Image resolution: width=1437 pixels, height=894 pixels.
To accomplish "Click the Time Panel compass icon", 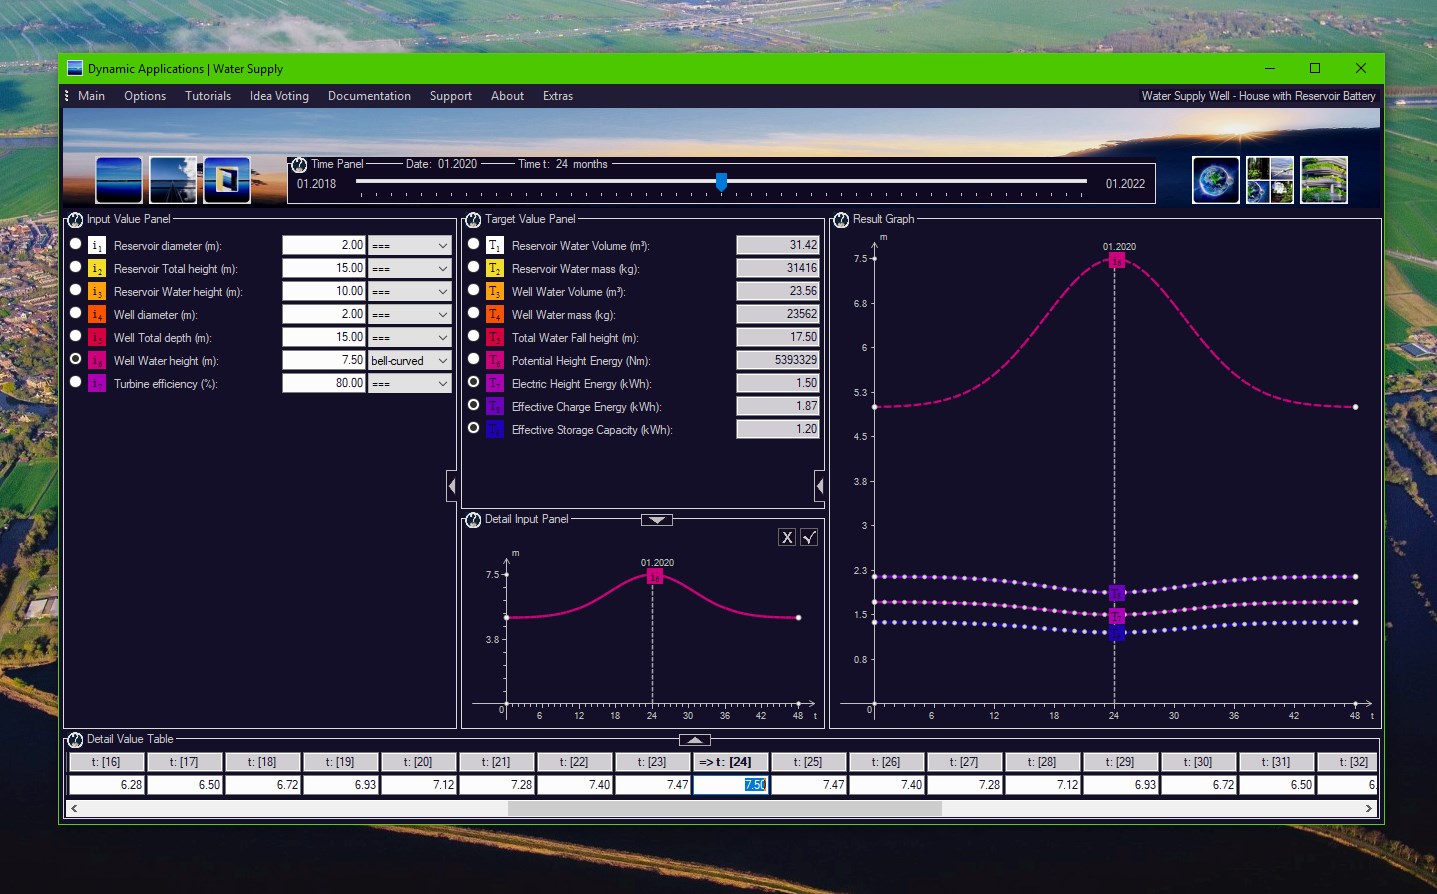I will pos(299,164).
